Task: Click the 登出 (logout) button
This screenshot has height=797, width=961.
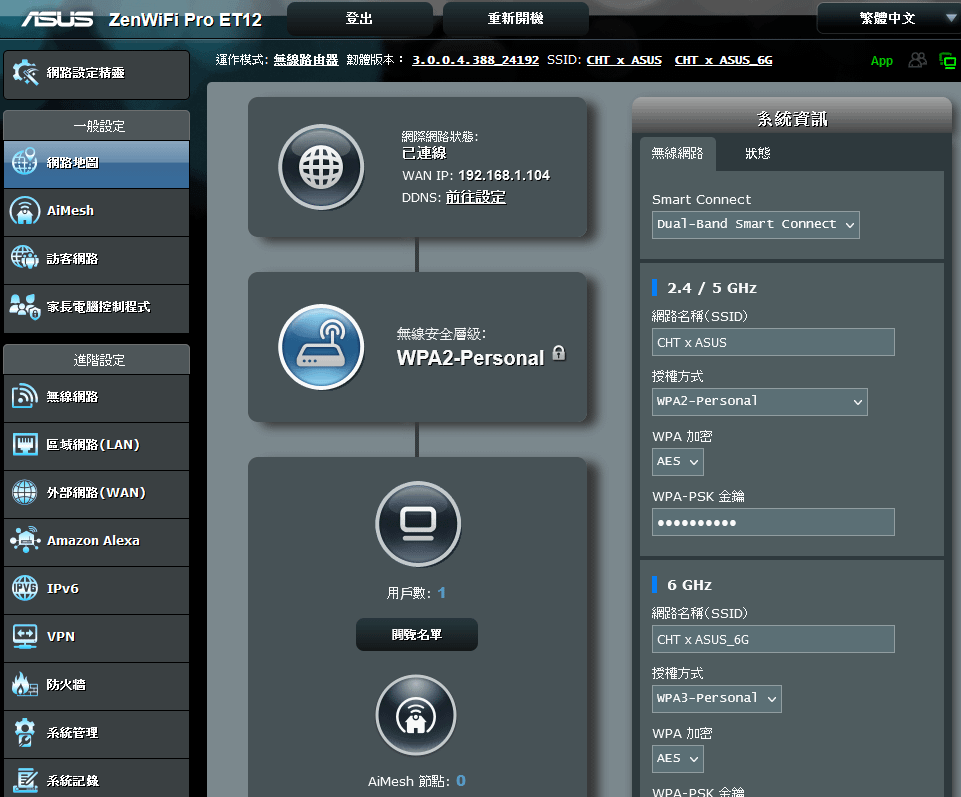Action: (359, 18)
